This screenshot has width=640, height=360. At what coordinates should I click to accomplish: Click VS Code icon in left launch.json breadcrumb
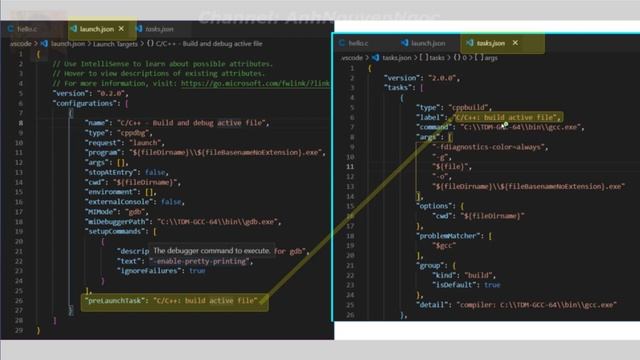click(44, 44)
